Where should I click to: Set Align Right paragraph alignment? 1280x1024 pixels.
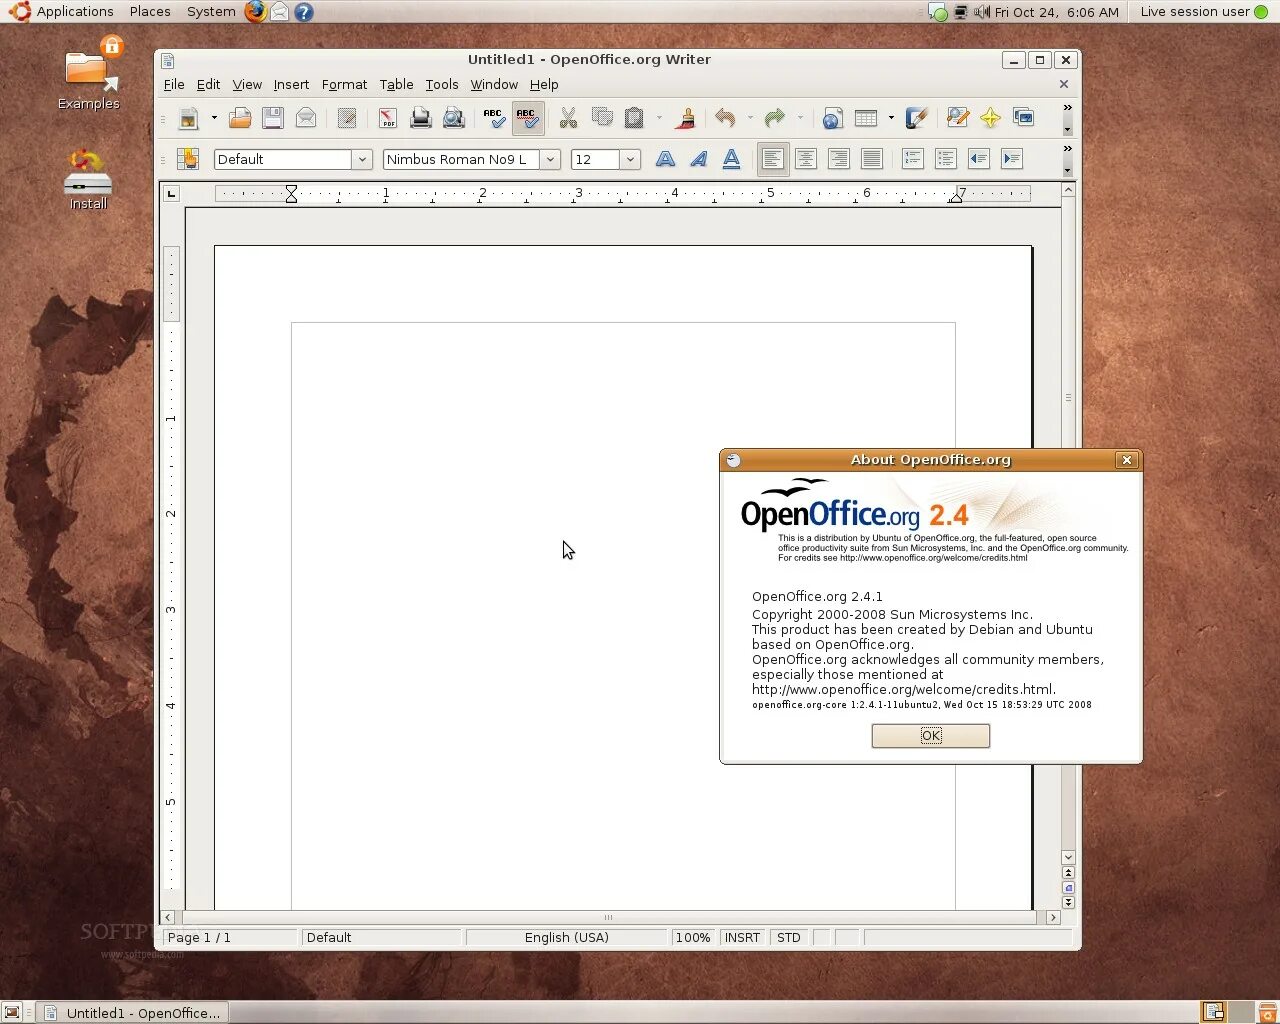[839, 159]
